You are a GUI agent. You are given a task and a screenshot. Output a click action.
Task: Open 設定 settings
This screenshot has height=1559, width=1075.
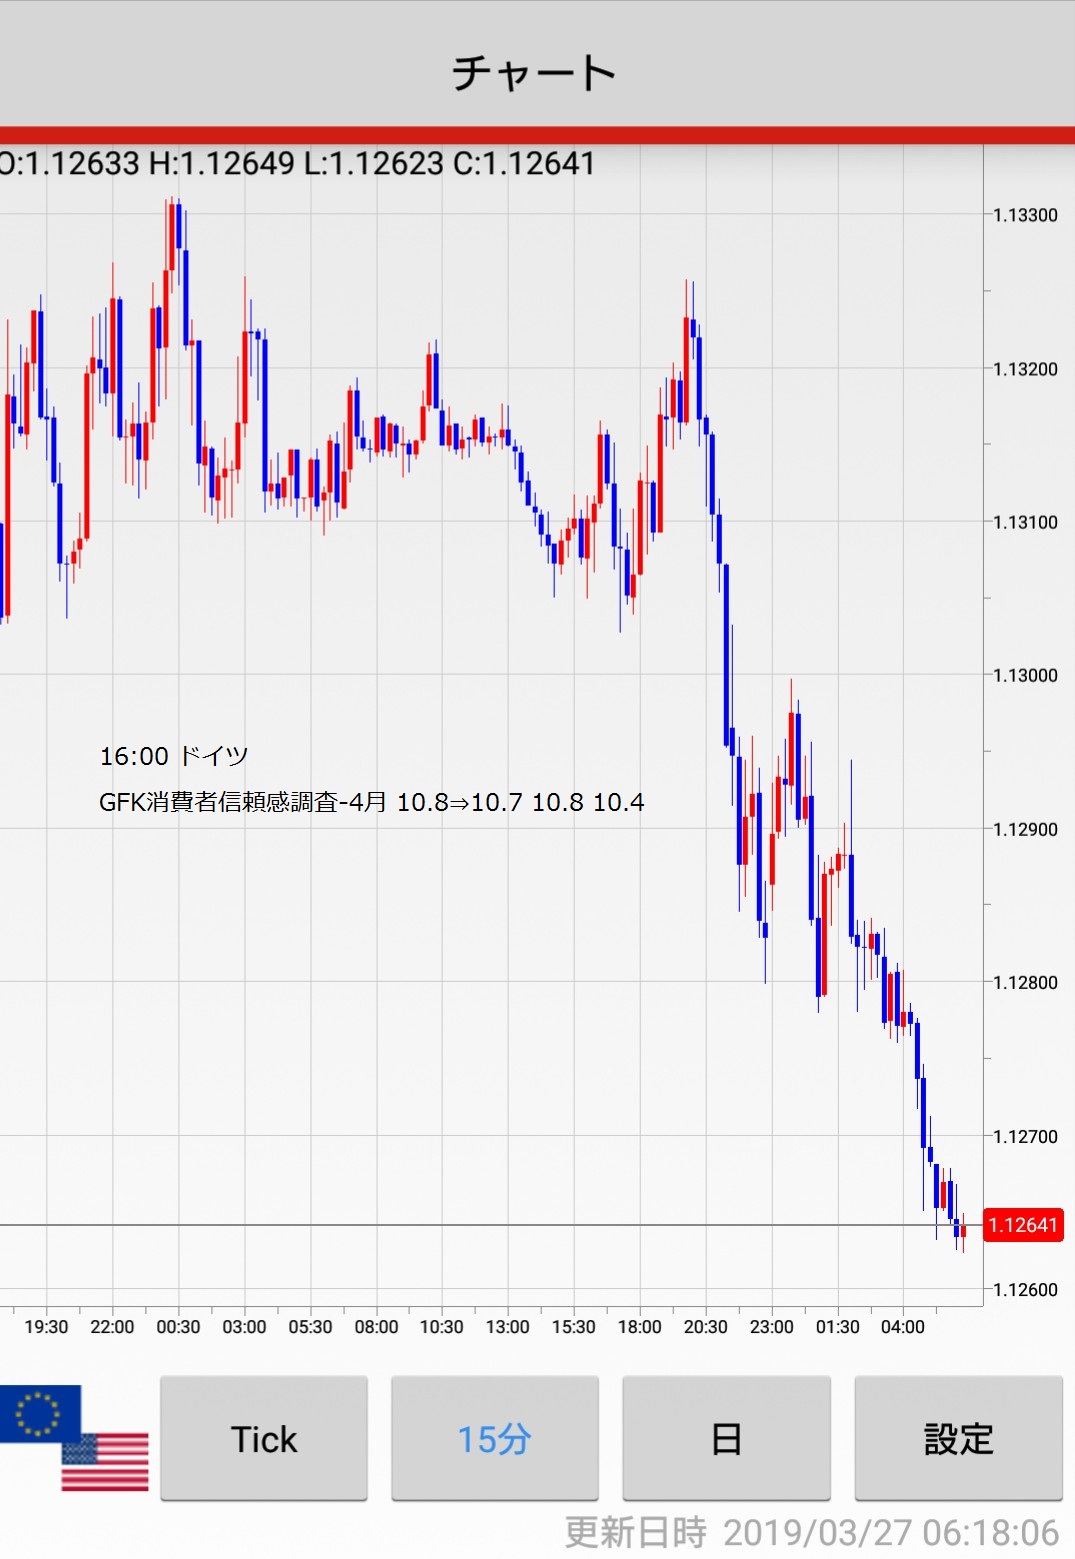[x=958, y=1439]
